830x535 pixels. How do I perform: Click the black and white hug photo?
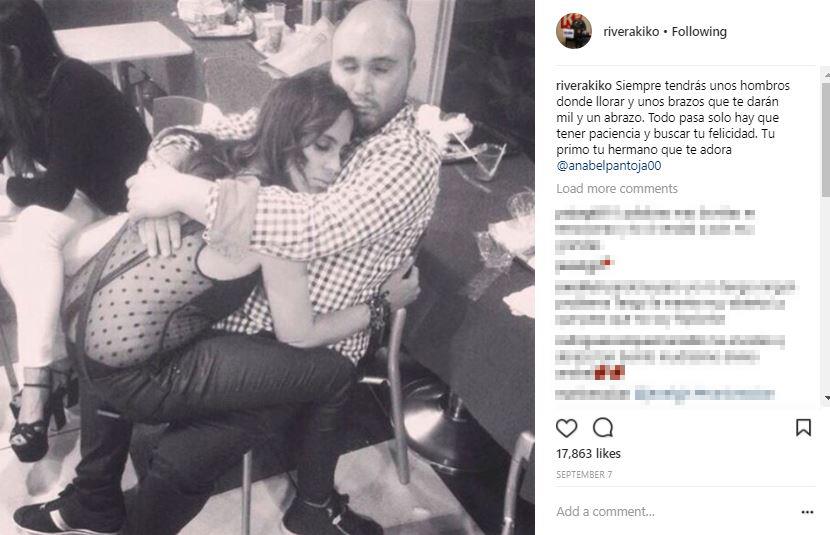[267, 267]
